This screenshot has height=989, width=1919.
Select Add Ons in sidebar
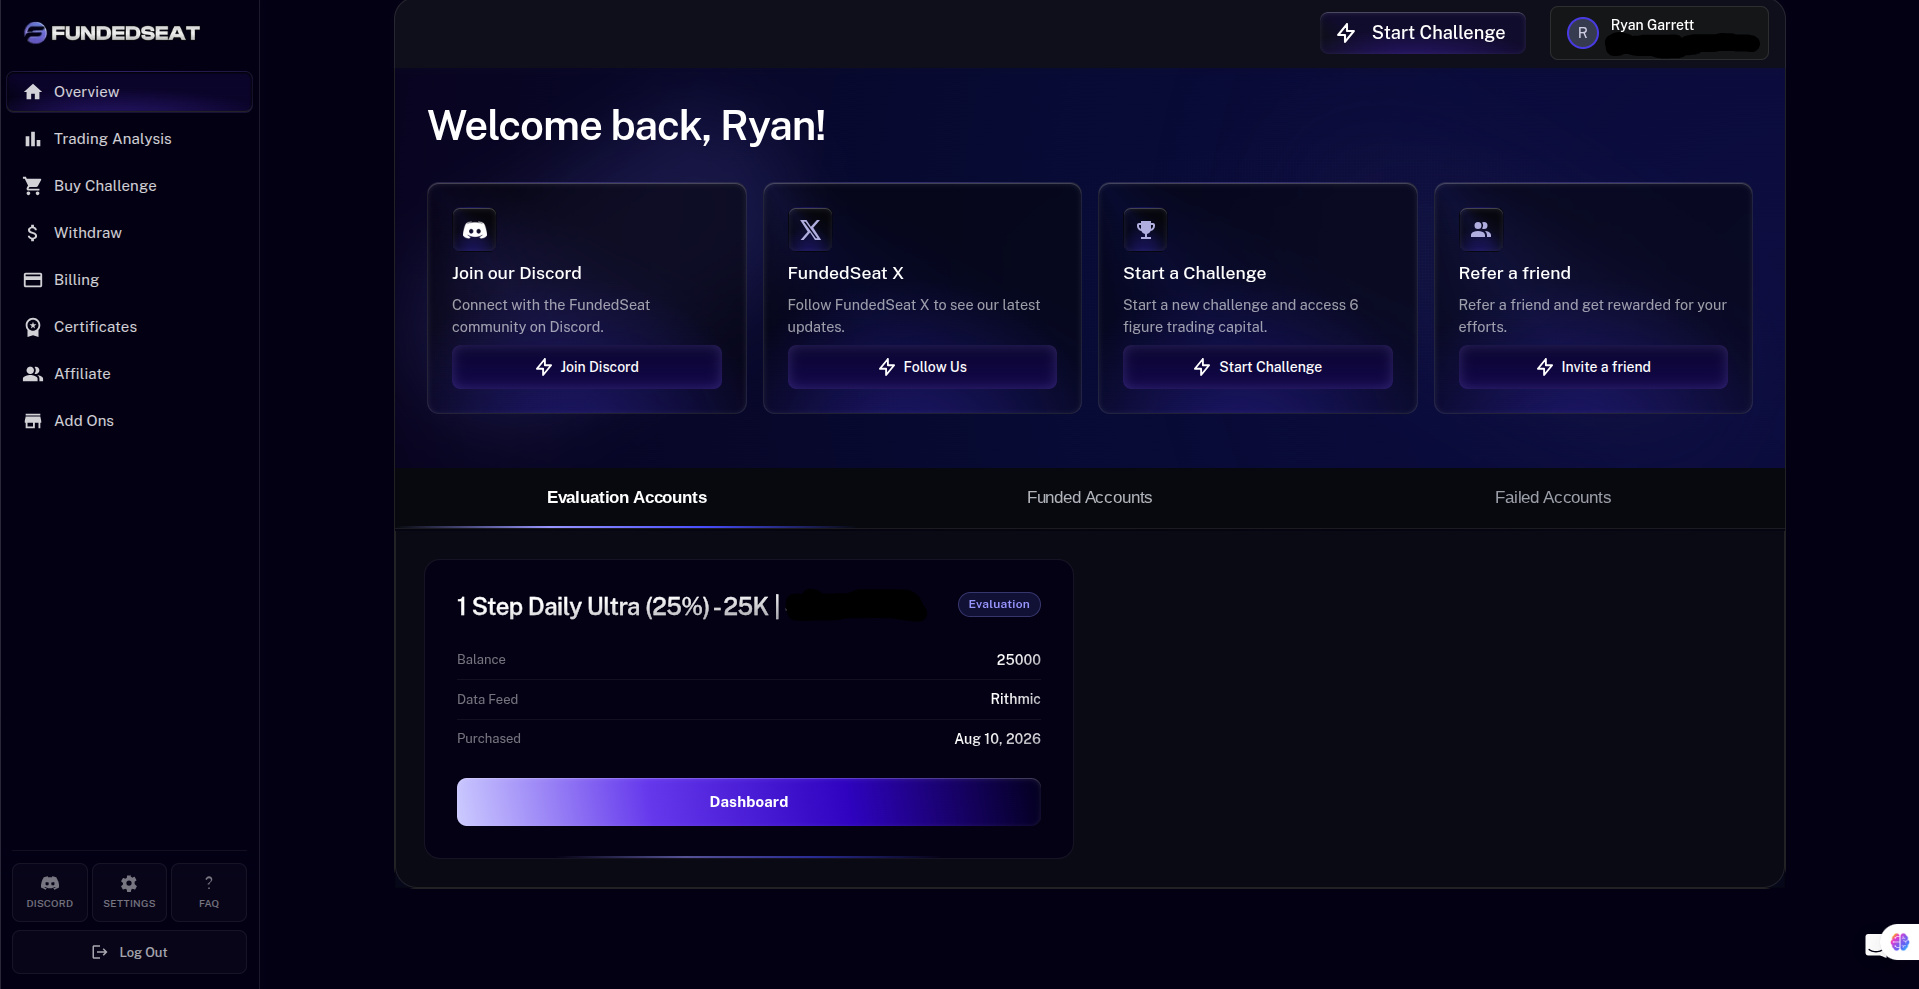coord(129,421)
